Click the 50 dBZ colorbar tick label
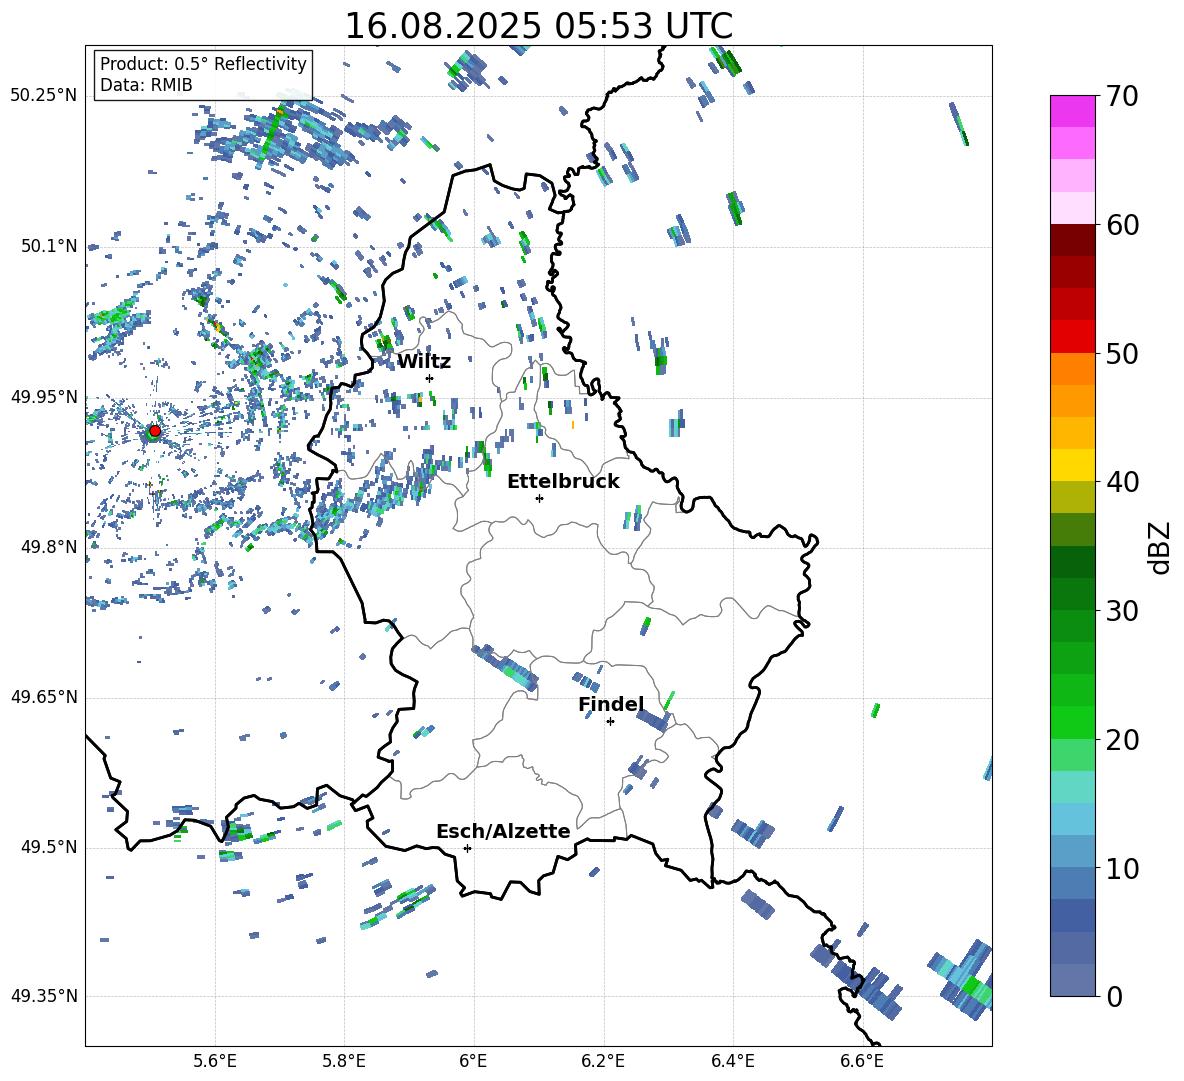The image size is (1184, 1081). (1122, 353)
